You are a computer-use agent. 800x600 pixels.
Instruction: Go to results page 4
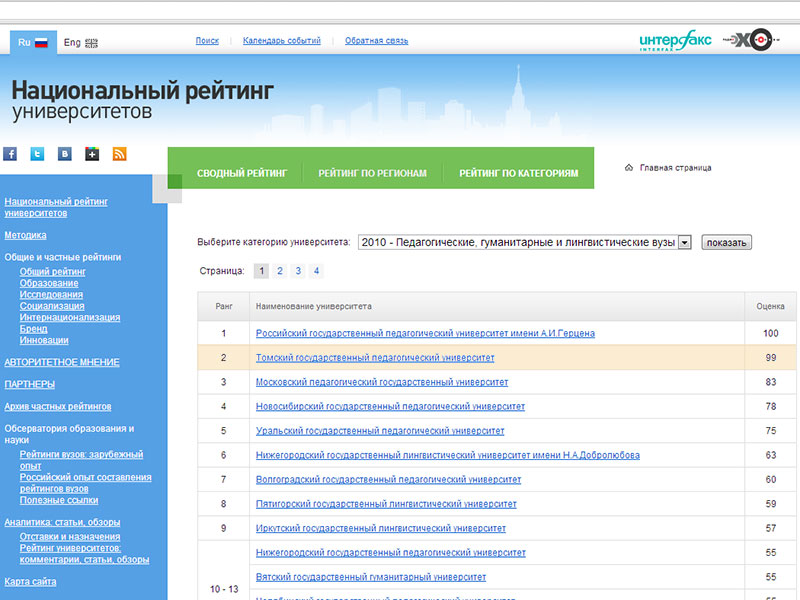pyautogui.click(x=316, y=271)
